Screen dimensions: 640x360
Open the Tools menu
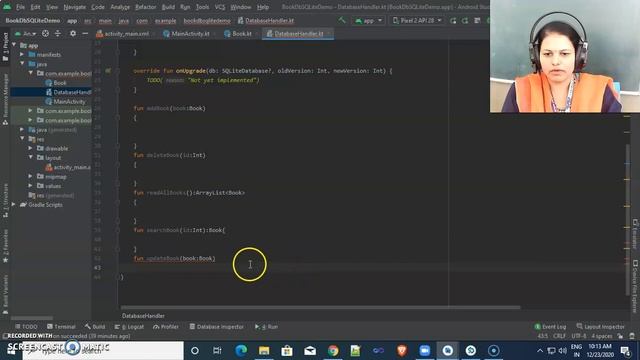(202, 7)
